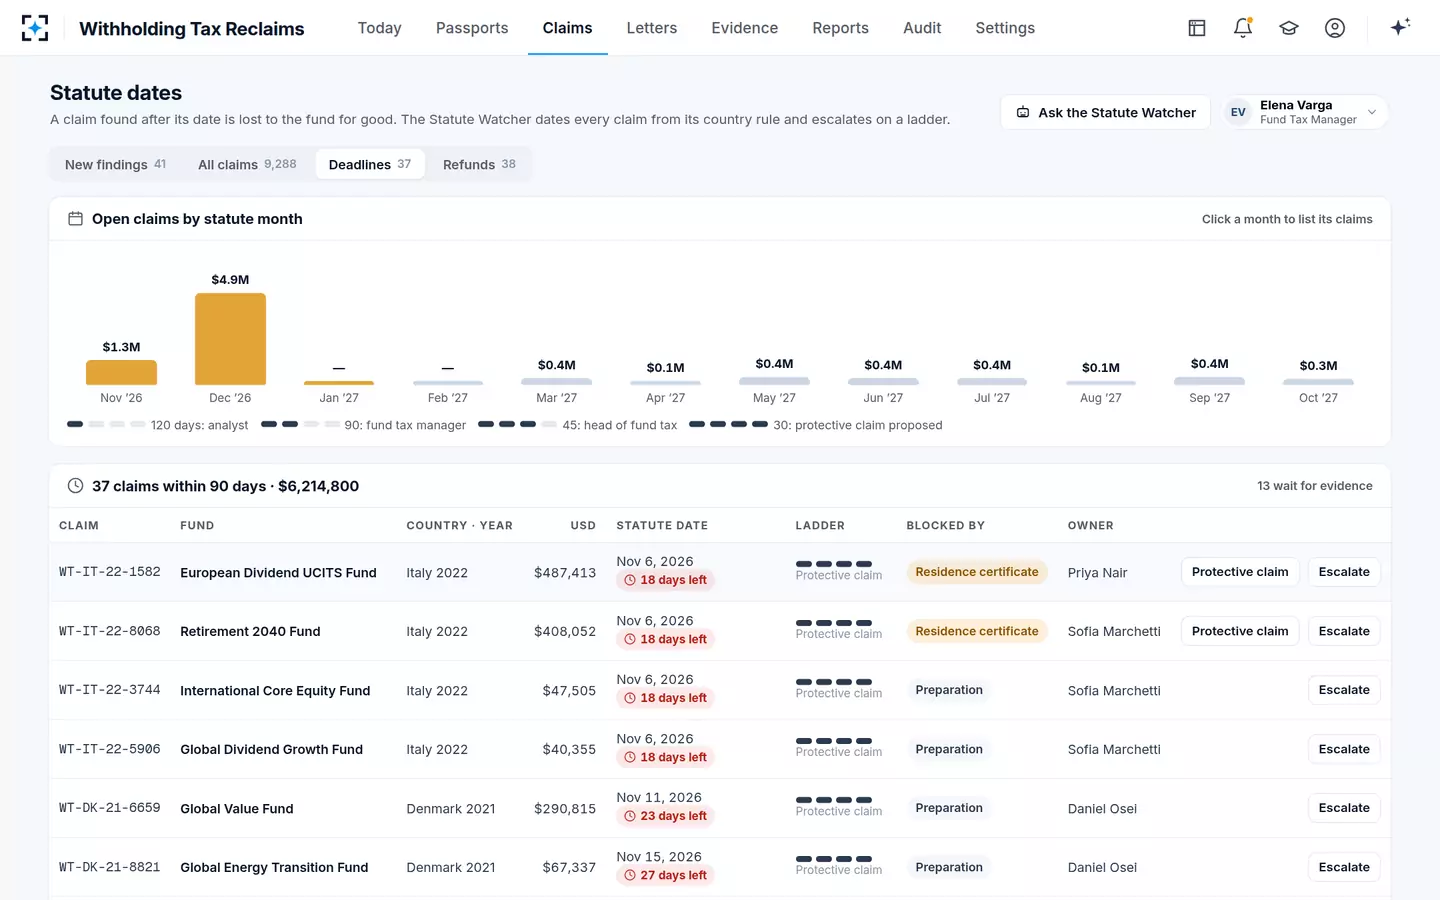Screen dimensions: 1440x900
Task: Open the Evidence tab
Action: click(x=745, y=28)
